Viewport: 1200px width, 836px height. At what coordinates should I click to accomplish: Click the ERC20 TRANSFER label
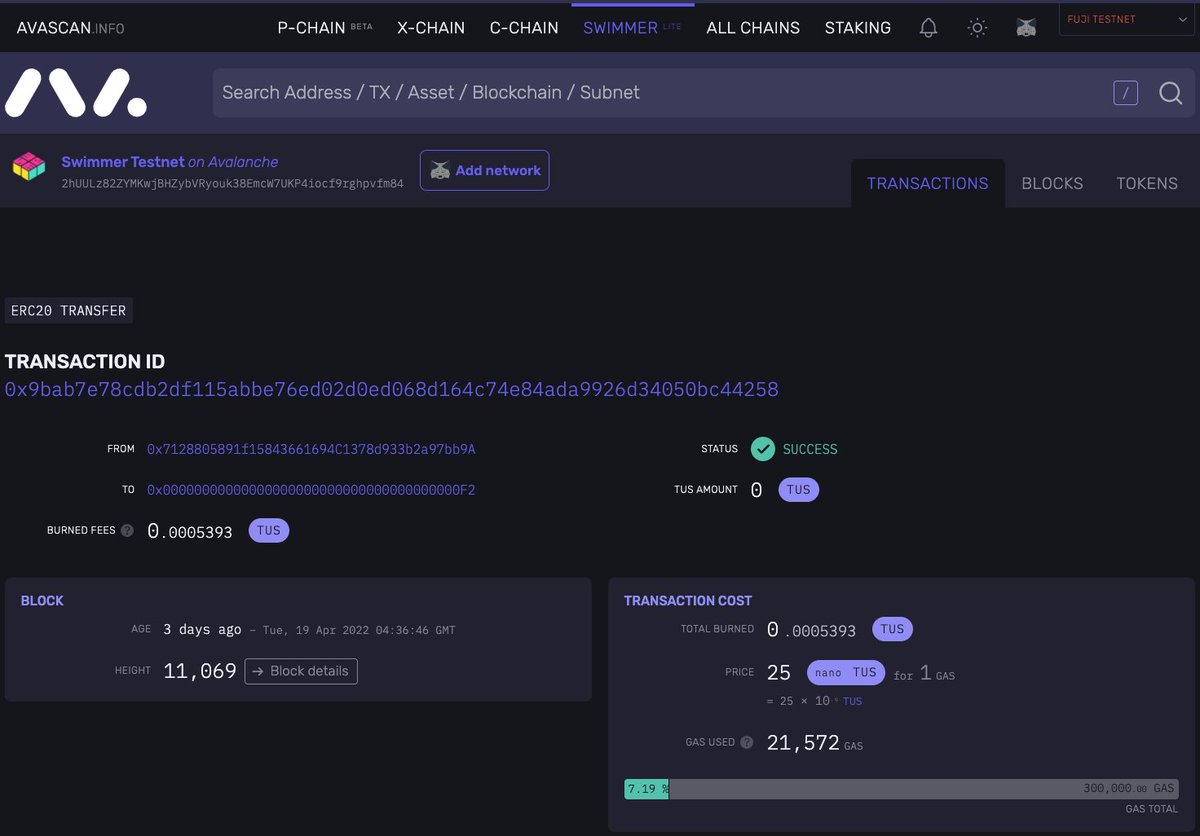tap(69, 311)
